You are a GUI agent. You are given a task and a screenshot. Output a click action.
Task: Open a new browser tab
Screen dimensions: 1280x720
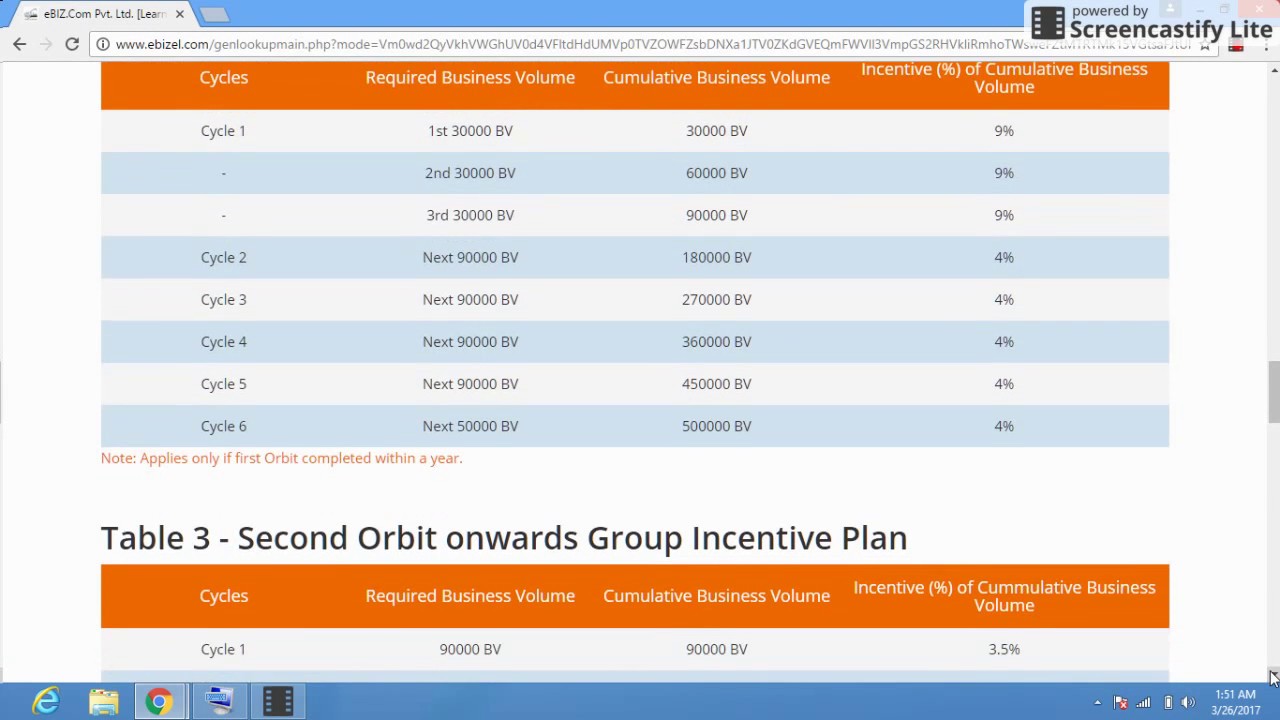click(x=214, y=14)
